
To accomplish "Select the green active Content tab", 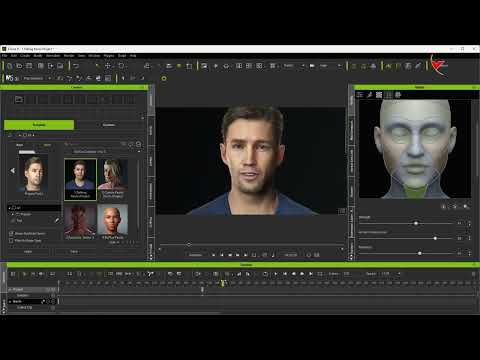I will tap(39, 125).
